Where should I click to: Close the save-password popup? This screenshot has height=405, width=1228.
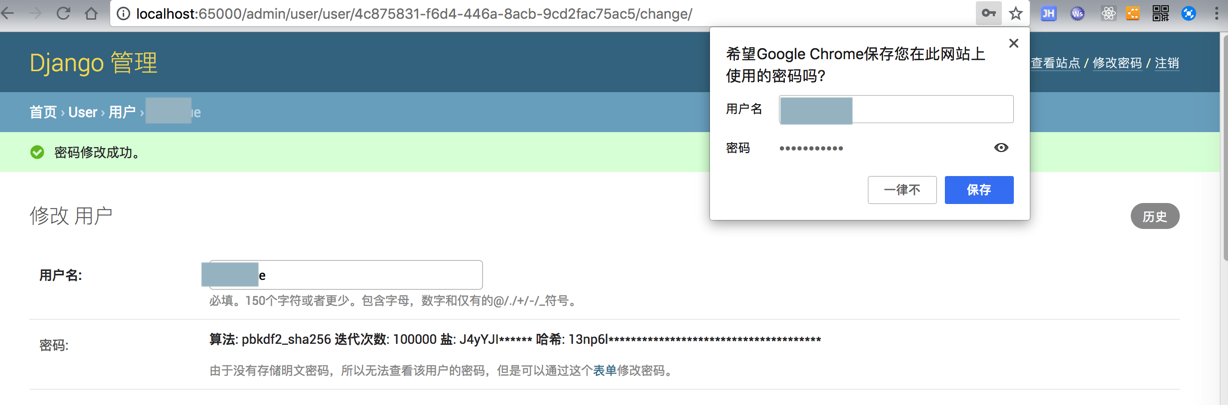coord(1013,43)
